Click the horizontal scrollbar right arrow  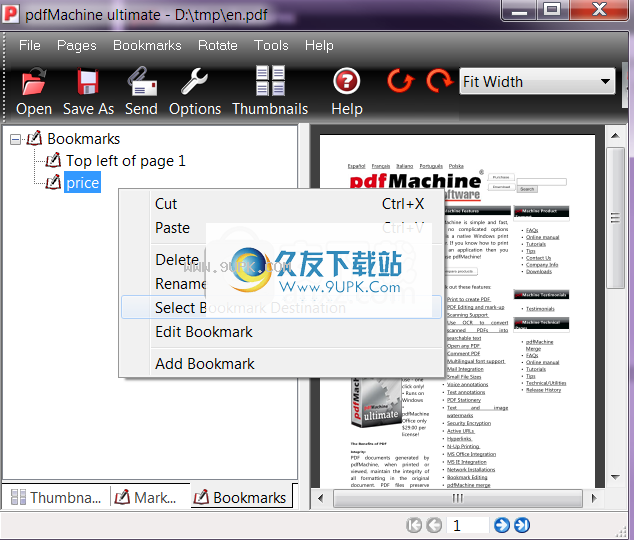(x=594, y=498)
